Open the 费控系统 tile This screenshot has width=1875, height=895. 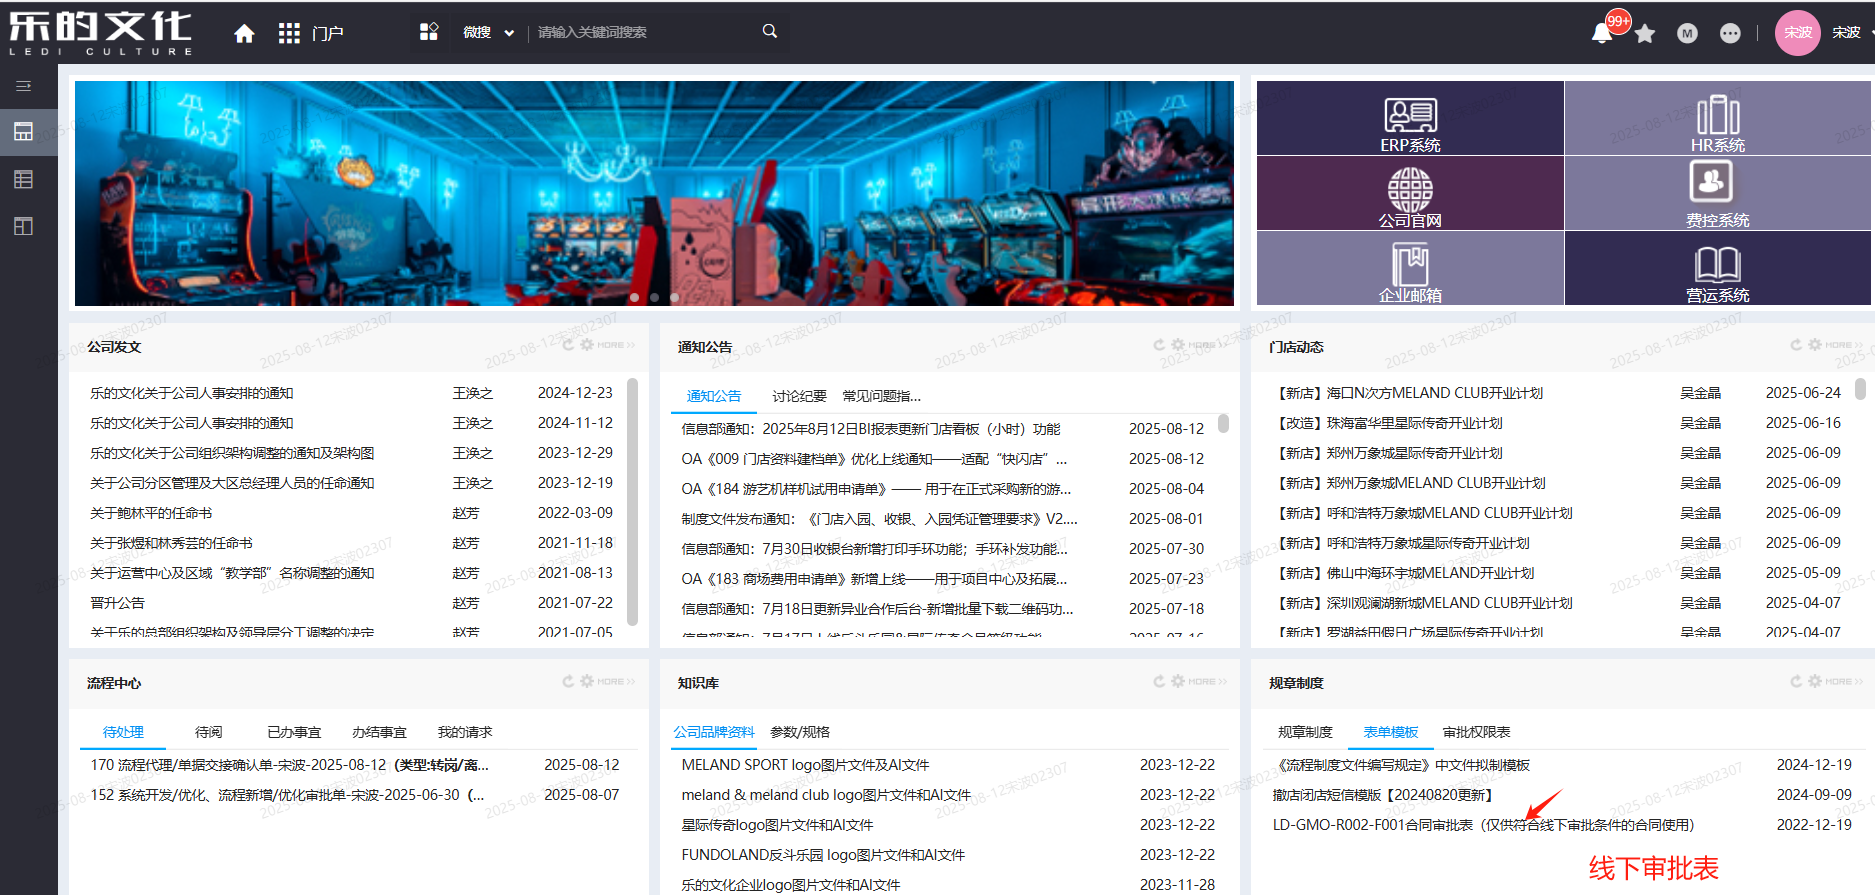pos(1717,190)
